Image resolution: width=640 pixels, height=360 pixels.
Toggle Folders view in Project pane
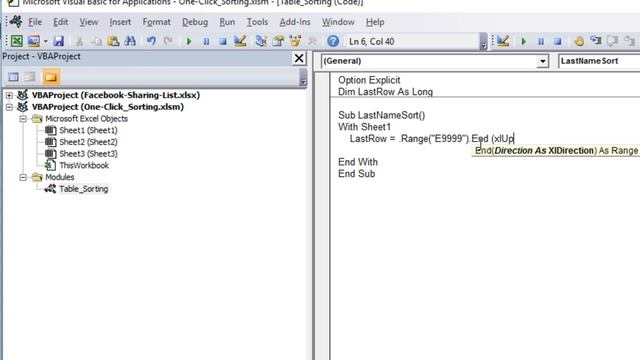[x=51, y=77]
